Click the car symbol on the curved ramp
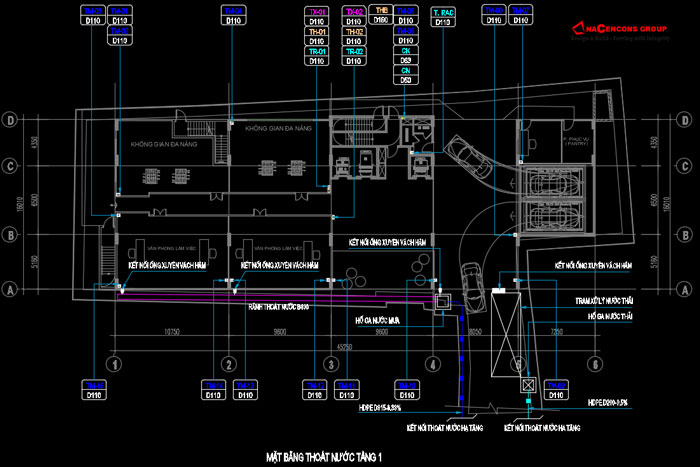The image size is (700, 467). click(468, 155)
